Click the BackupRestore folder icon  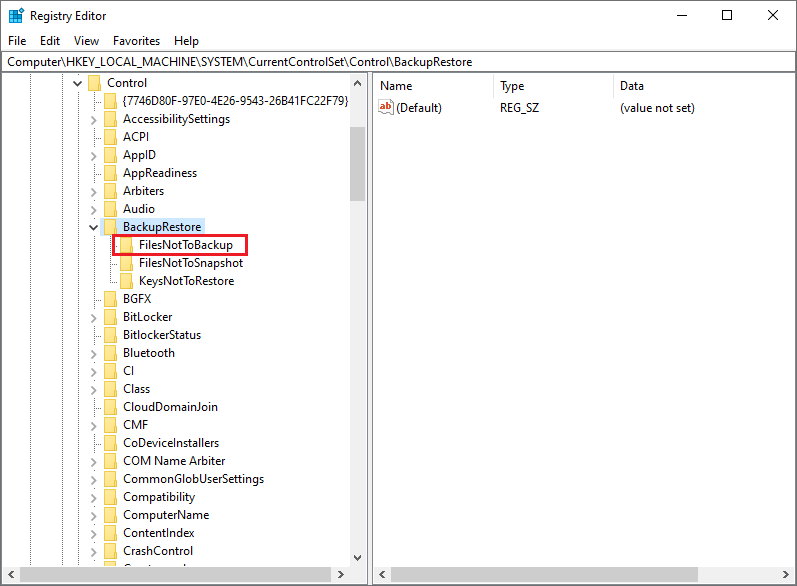pyautogui.click(x=110, y=227)
